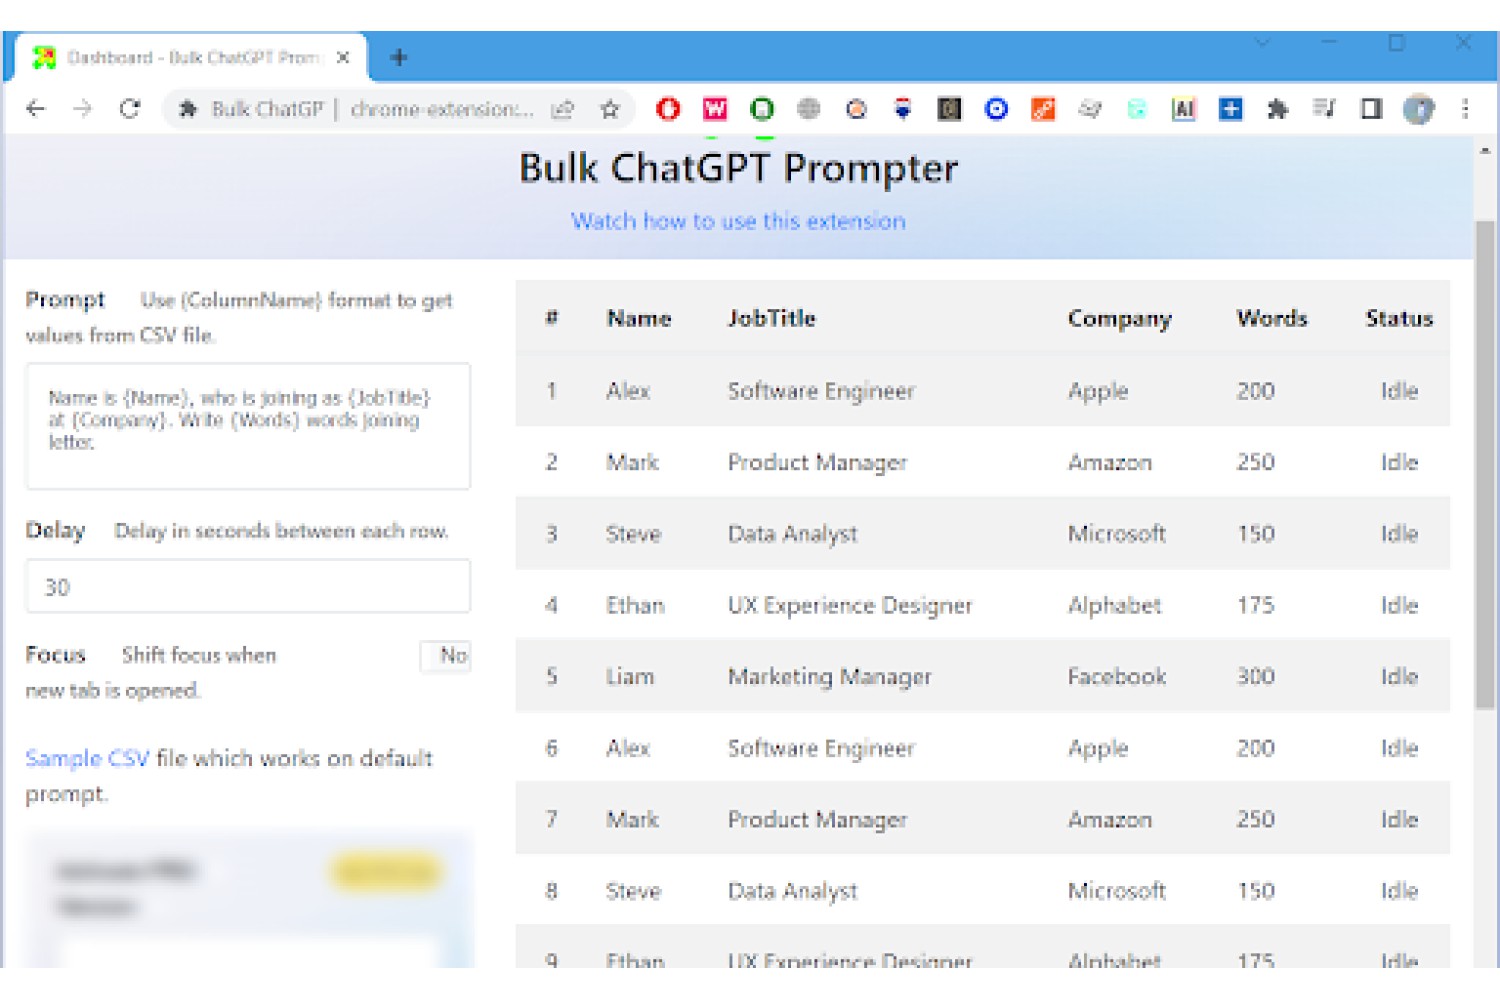Open the Chrome three-dot menu
Viewport: 1500px width, 1000px height.
click(1465, 109)
